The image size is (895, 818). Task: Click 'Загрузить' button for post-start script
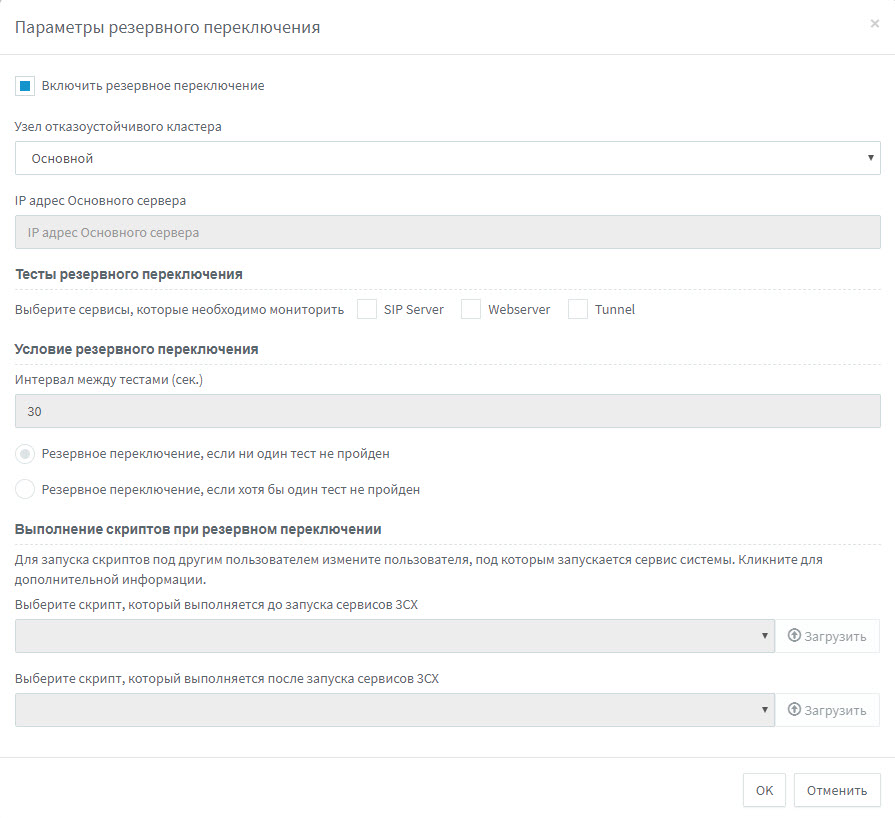point(827,710)
